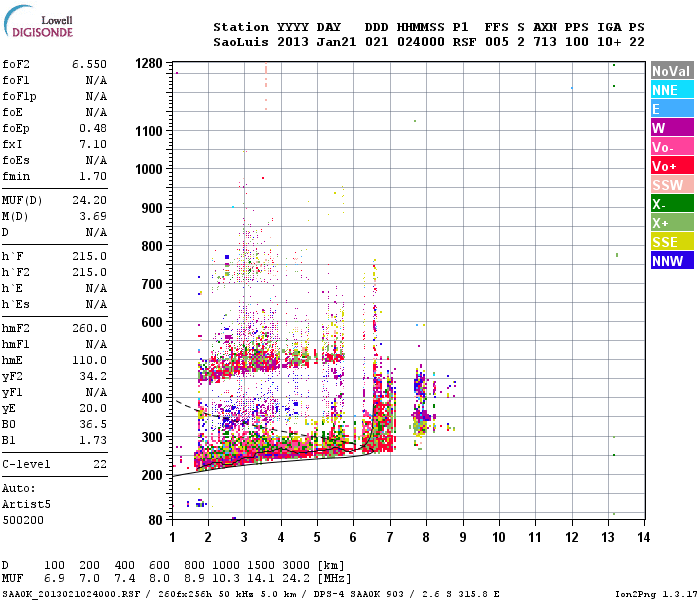Click the 713 AXN value in header
The image size is (700, 600).
545,42
